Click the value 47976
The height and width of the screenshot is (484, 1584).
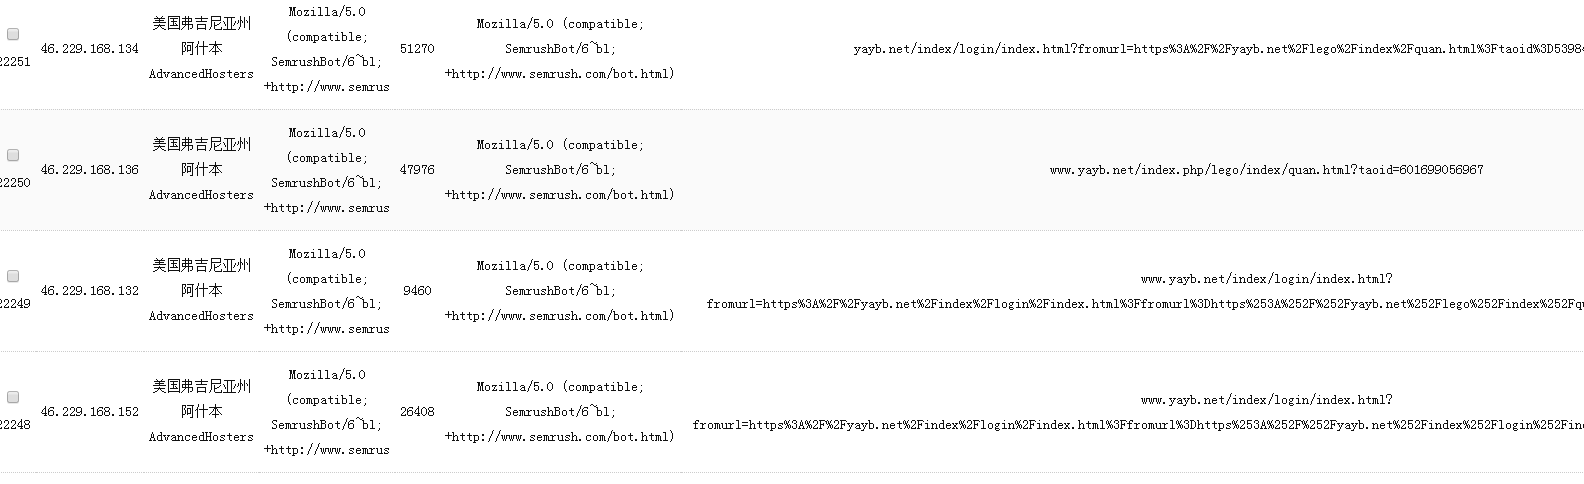[x=417, y=170]
